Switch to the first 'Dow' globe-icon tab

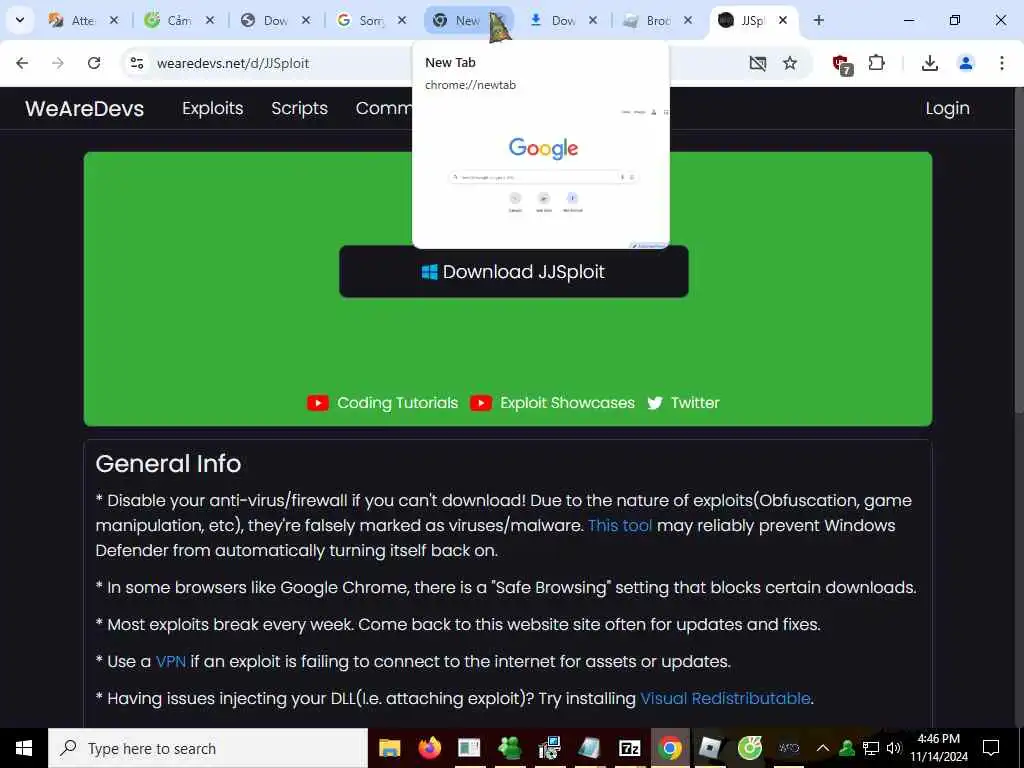coord(274,20)
